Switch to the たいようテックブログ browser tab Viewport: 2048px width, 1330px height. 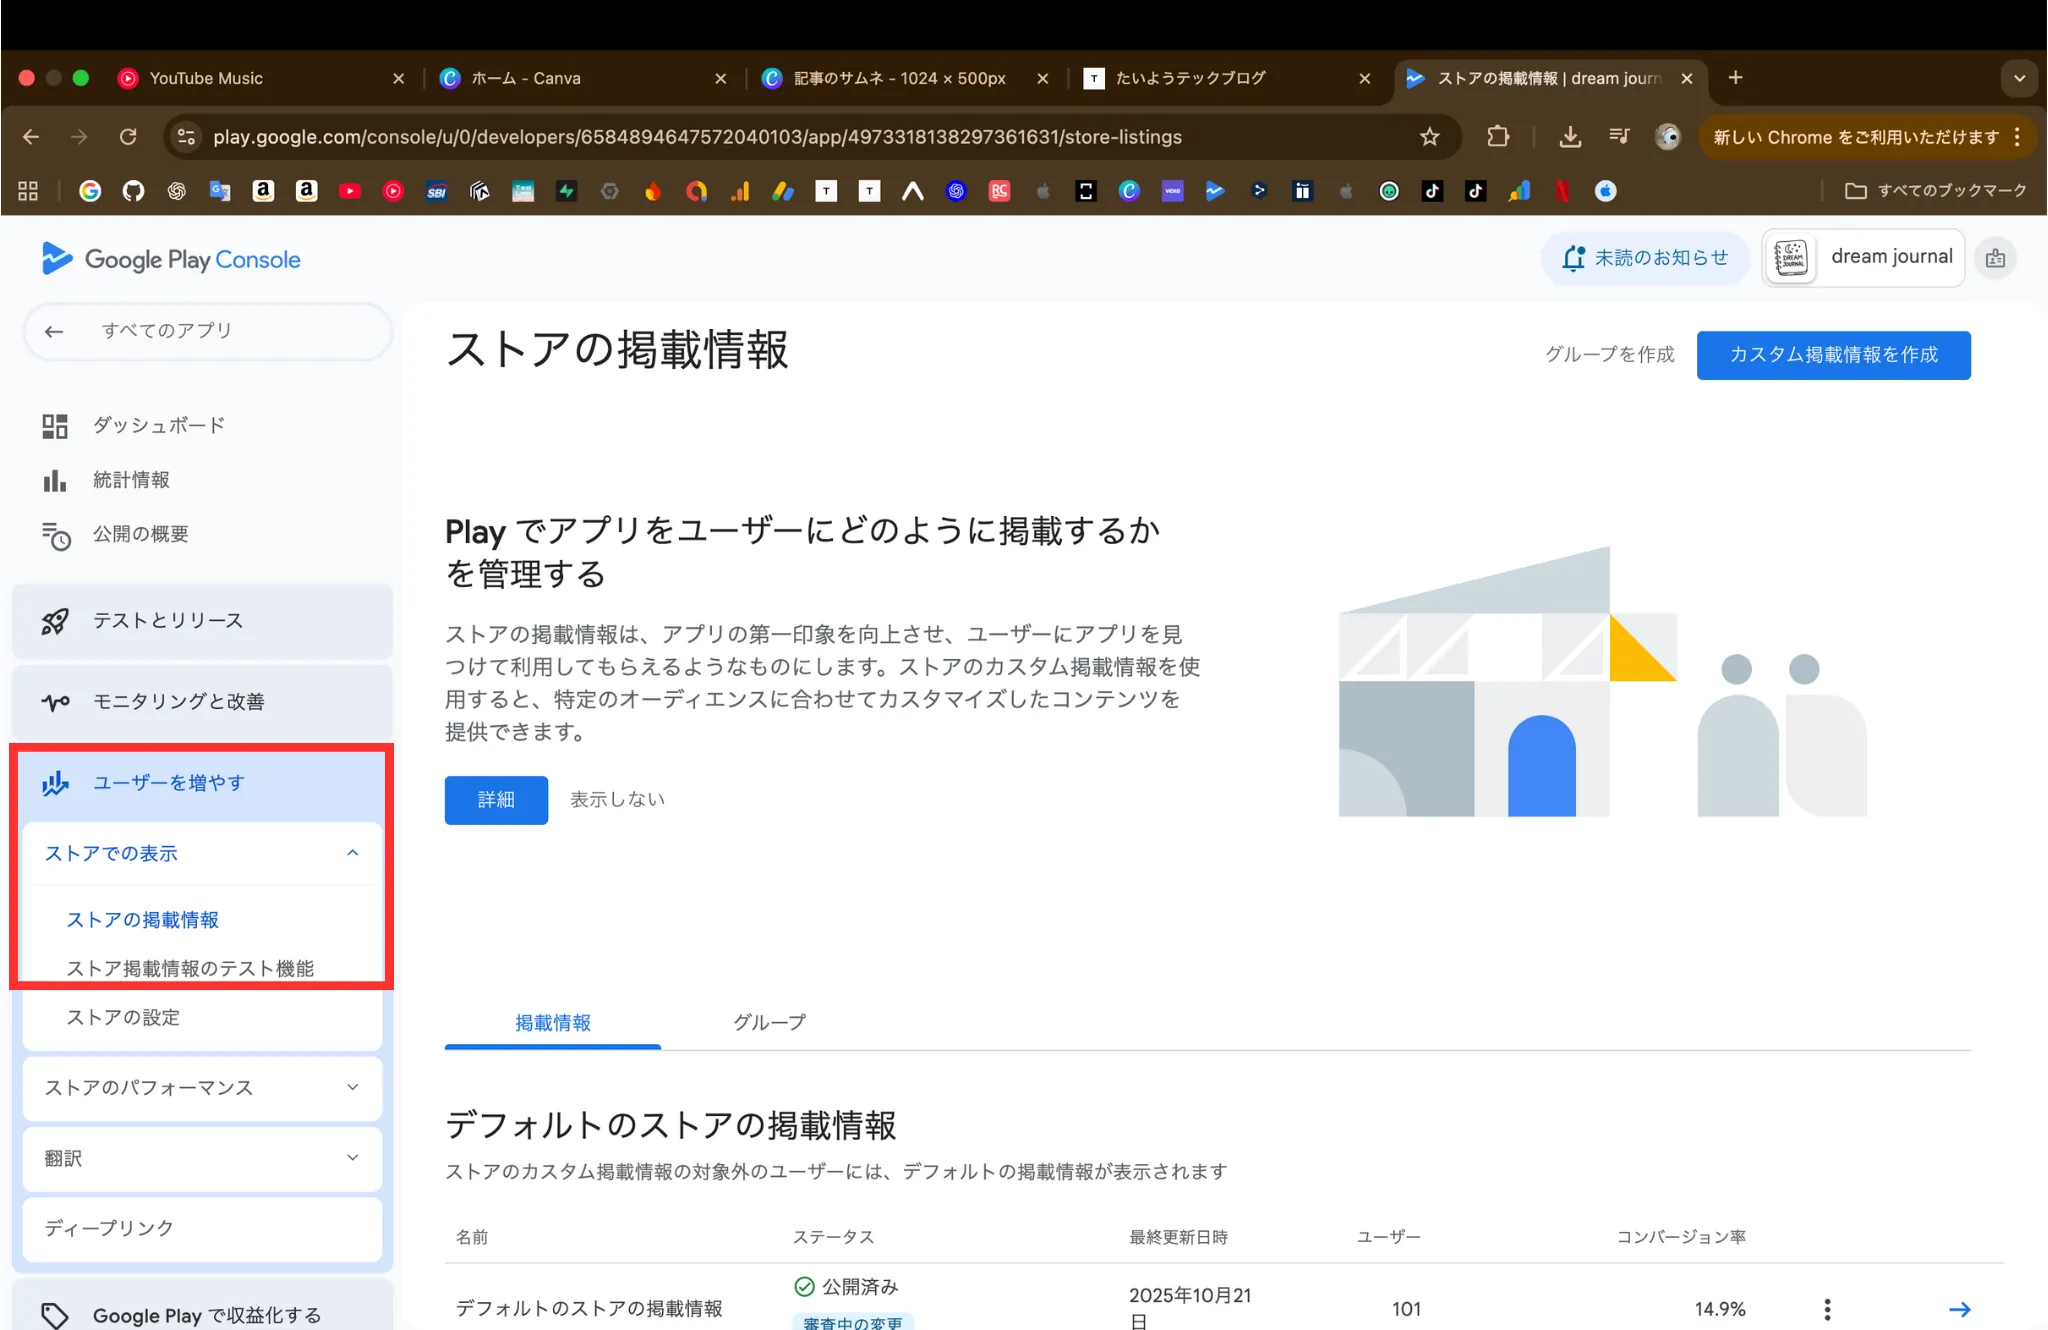(1190, 78)
